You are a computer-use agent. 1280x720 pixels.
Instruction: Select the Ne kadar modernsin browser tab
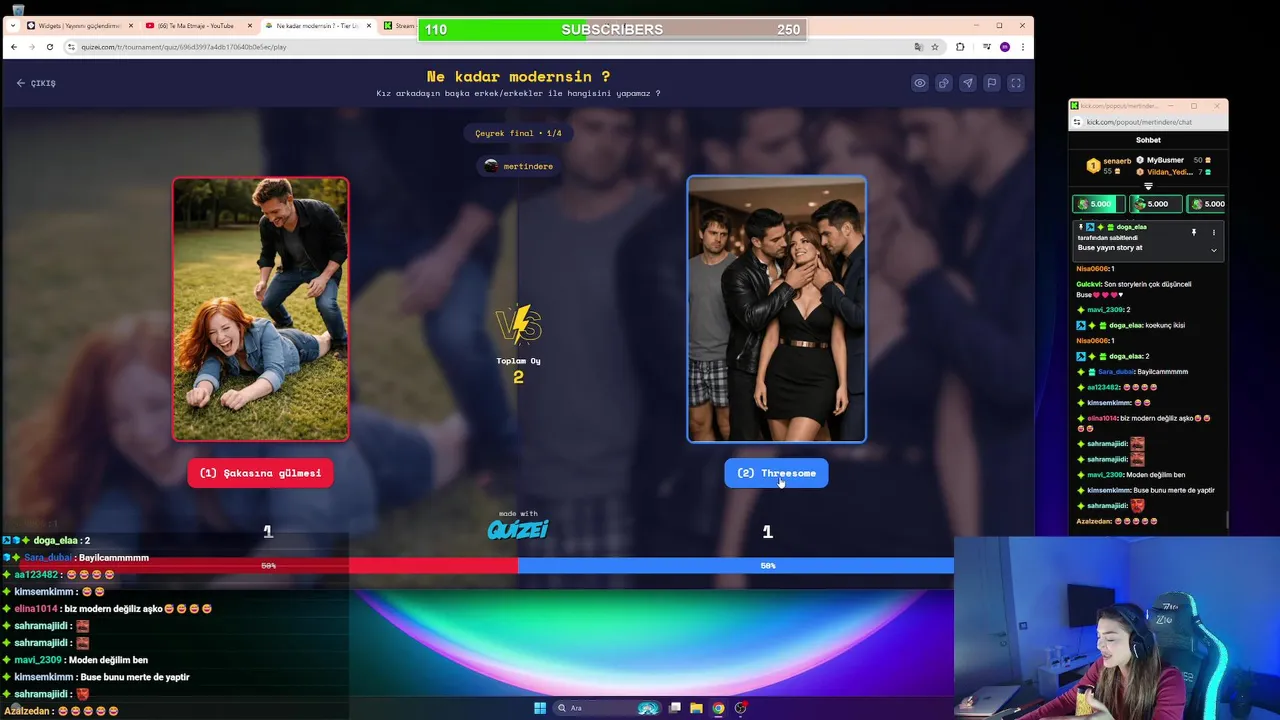[x=318, y=26]
